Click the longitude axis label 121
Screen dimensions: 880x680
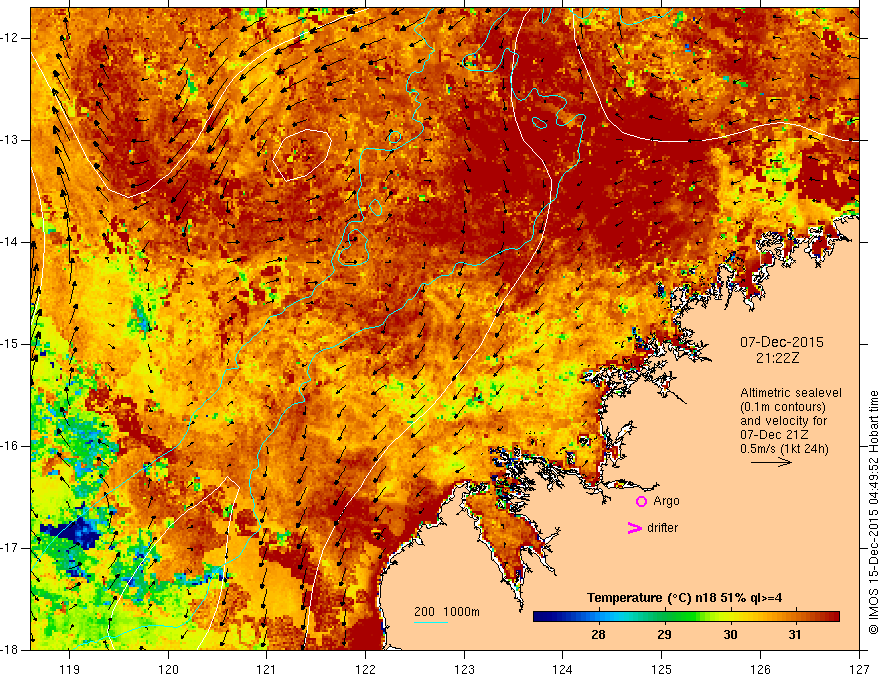267,669
